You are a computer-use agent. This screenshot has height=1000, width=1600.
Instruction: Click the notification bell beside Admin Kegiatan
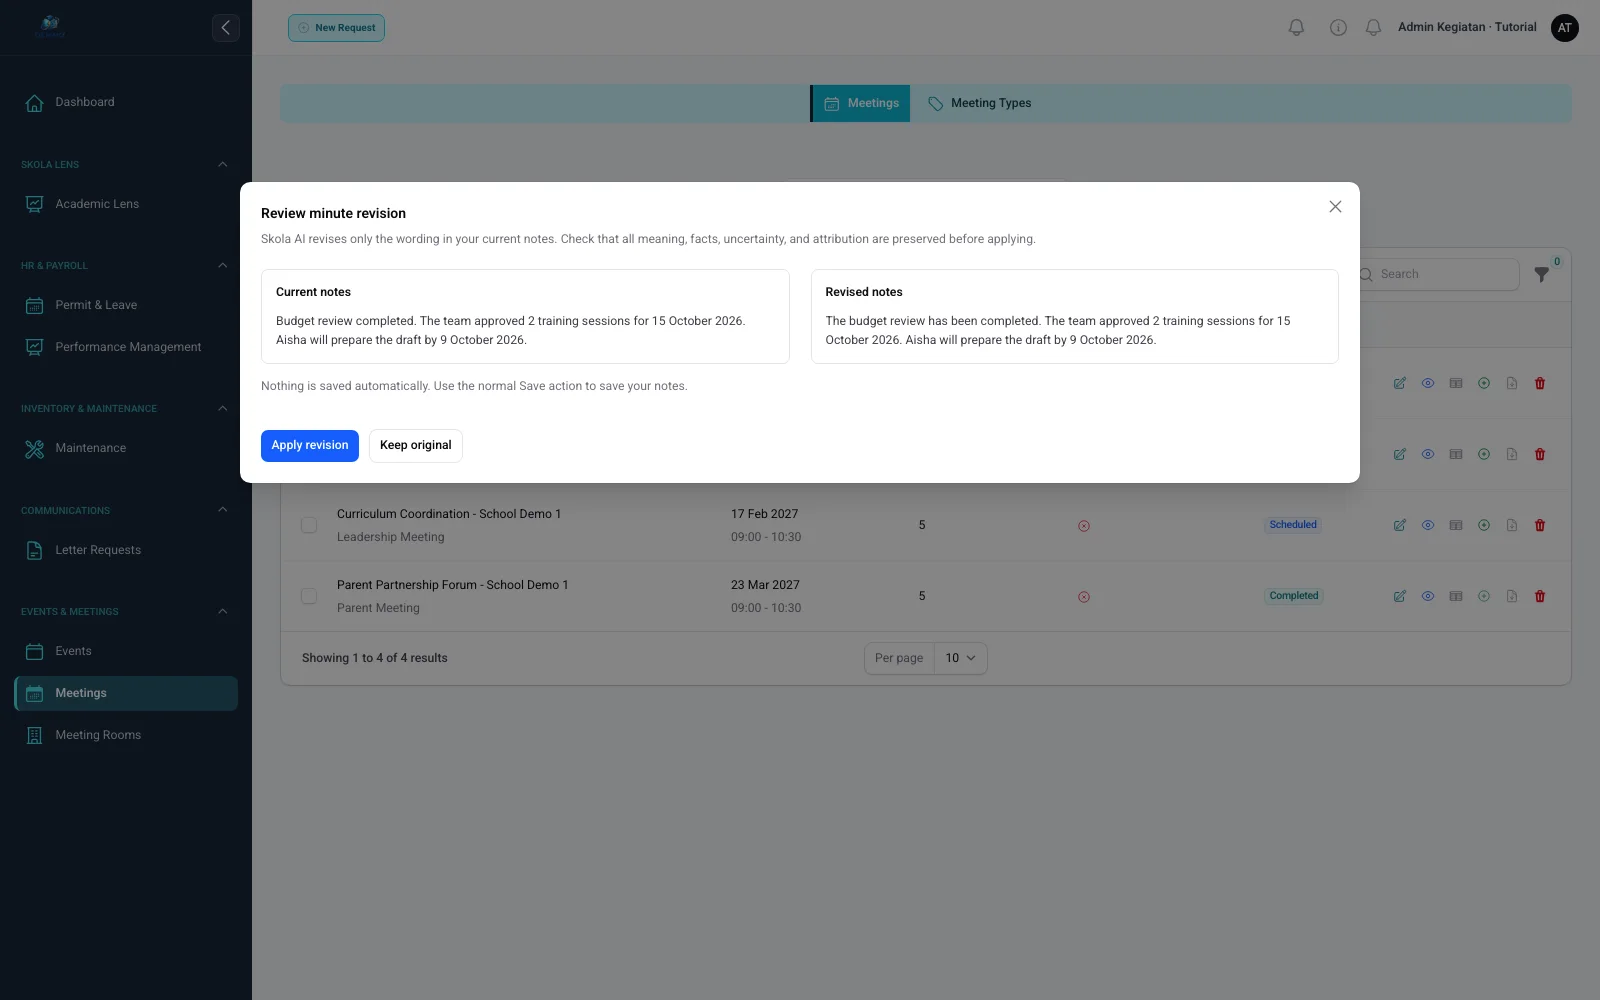1374,28
